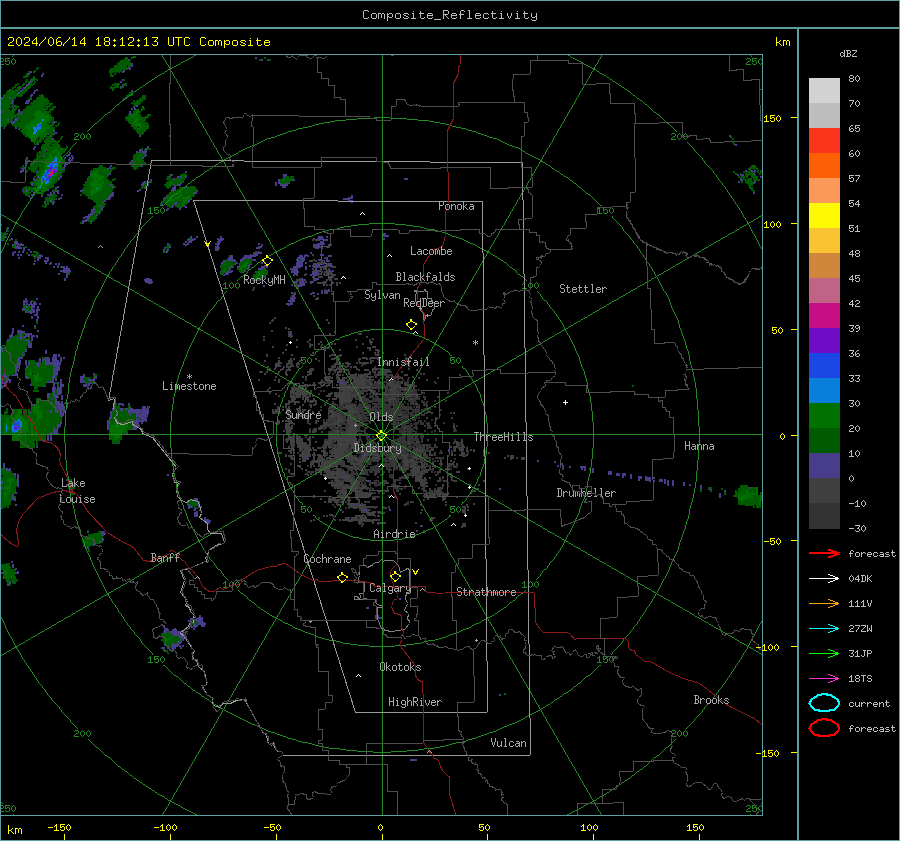The image size is (900, 841).
Task: Select the yellow 51-54 dBZ color band
Action: point(824,216)
